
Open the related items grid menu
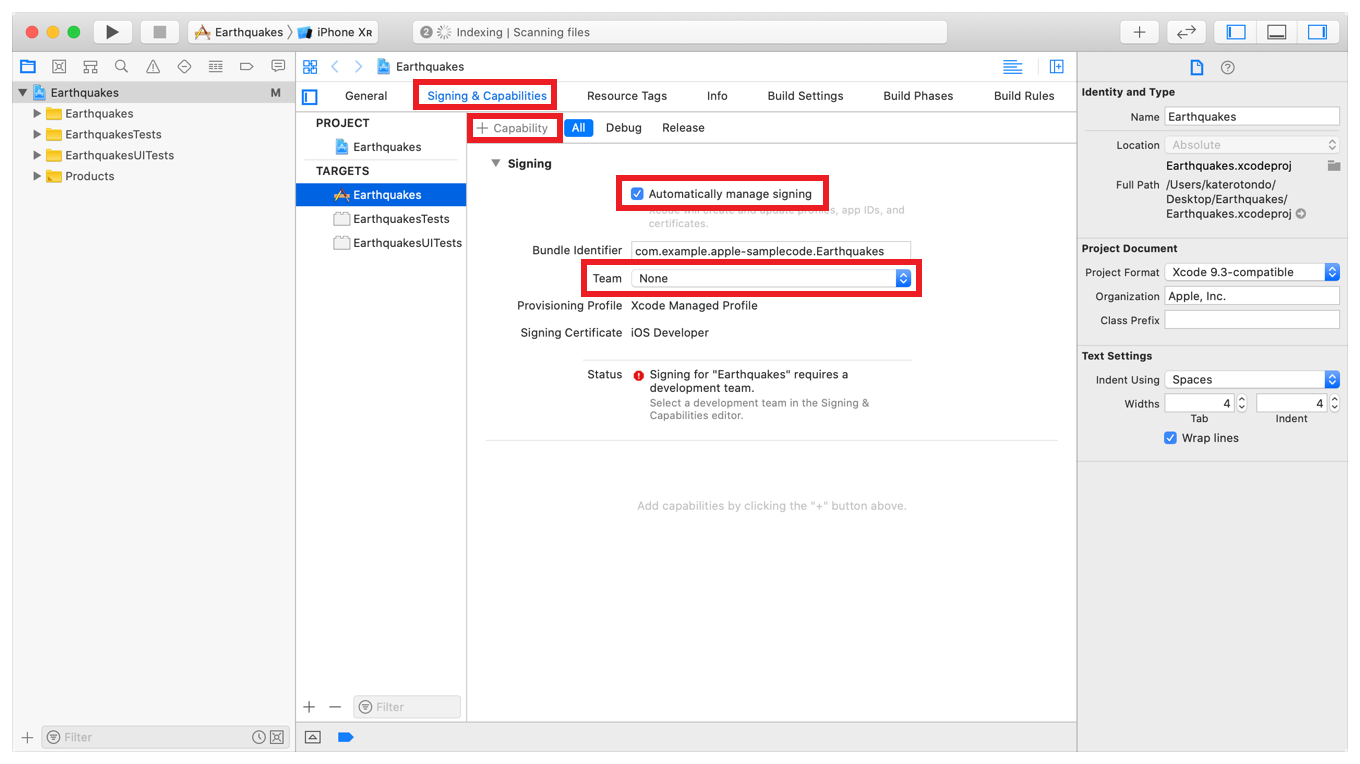[x=310, y=67]
